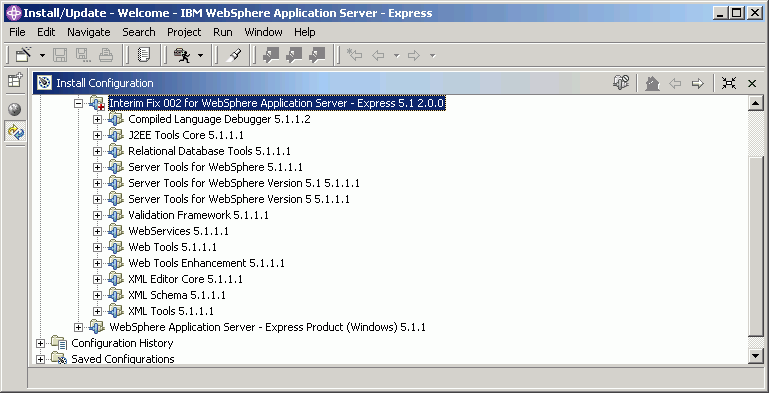The width and height of the screenshot is (769, 393).
Task: Select Server Tools for WebSphere Version 5.1
Action: (244, 183)
